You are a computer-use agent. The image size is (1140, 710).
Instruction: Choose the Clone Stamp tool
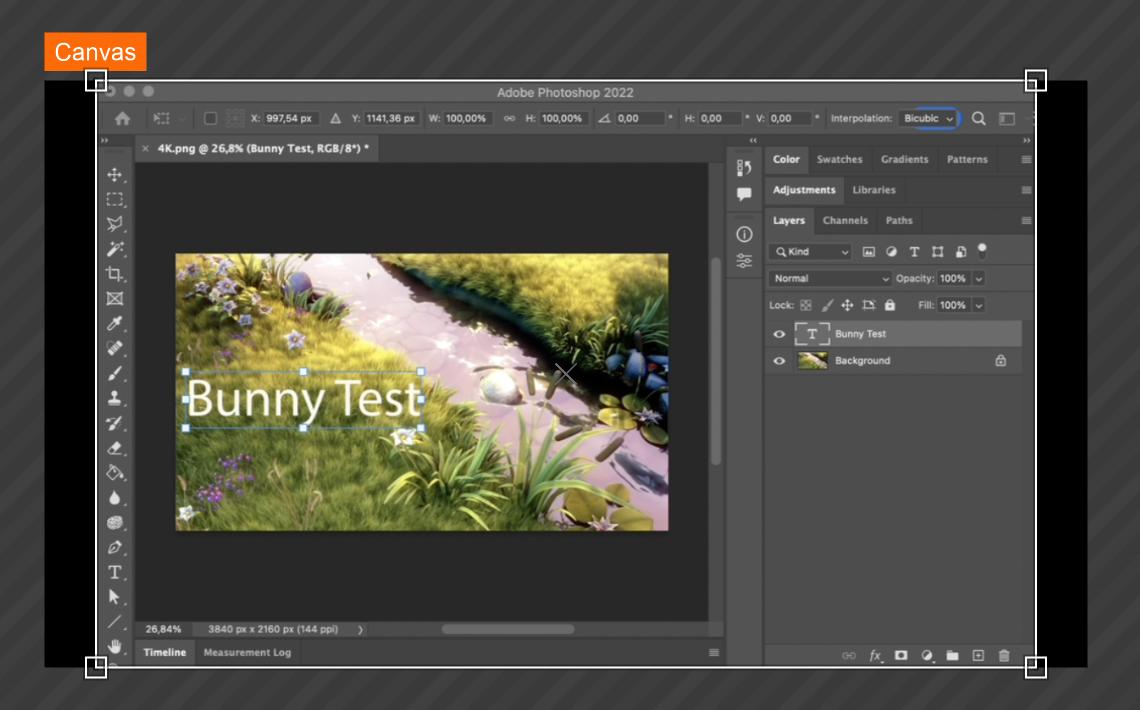click(x=115, y=398)
